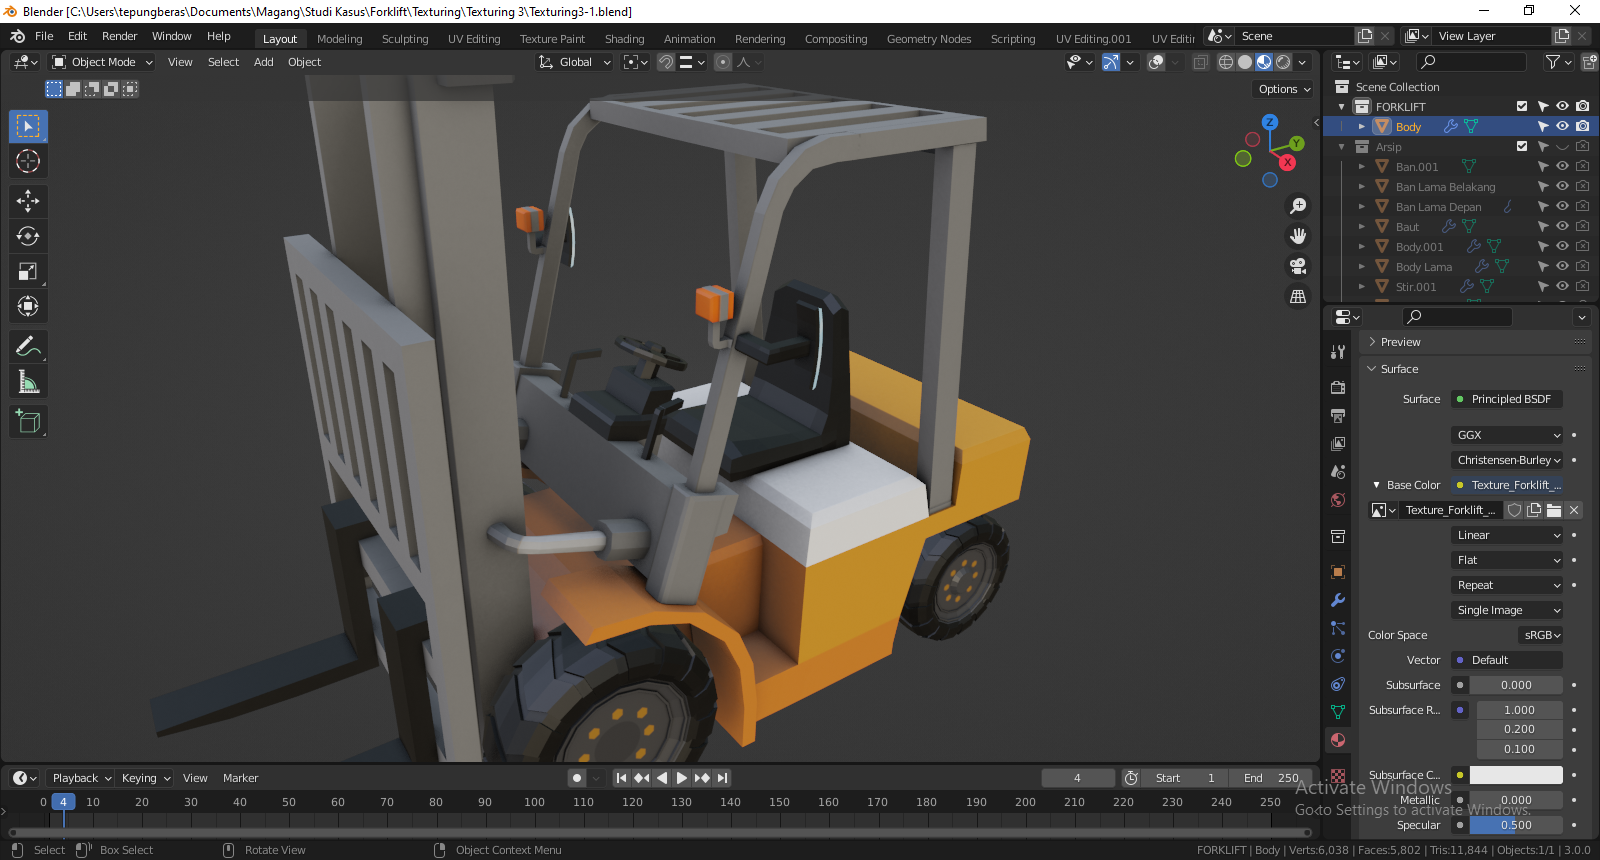1600x860 pixels.
Task: Pick the Scale tool
Action: click(28, 271)
